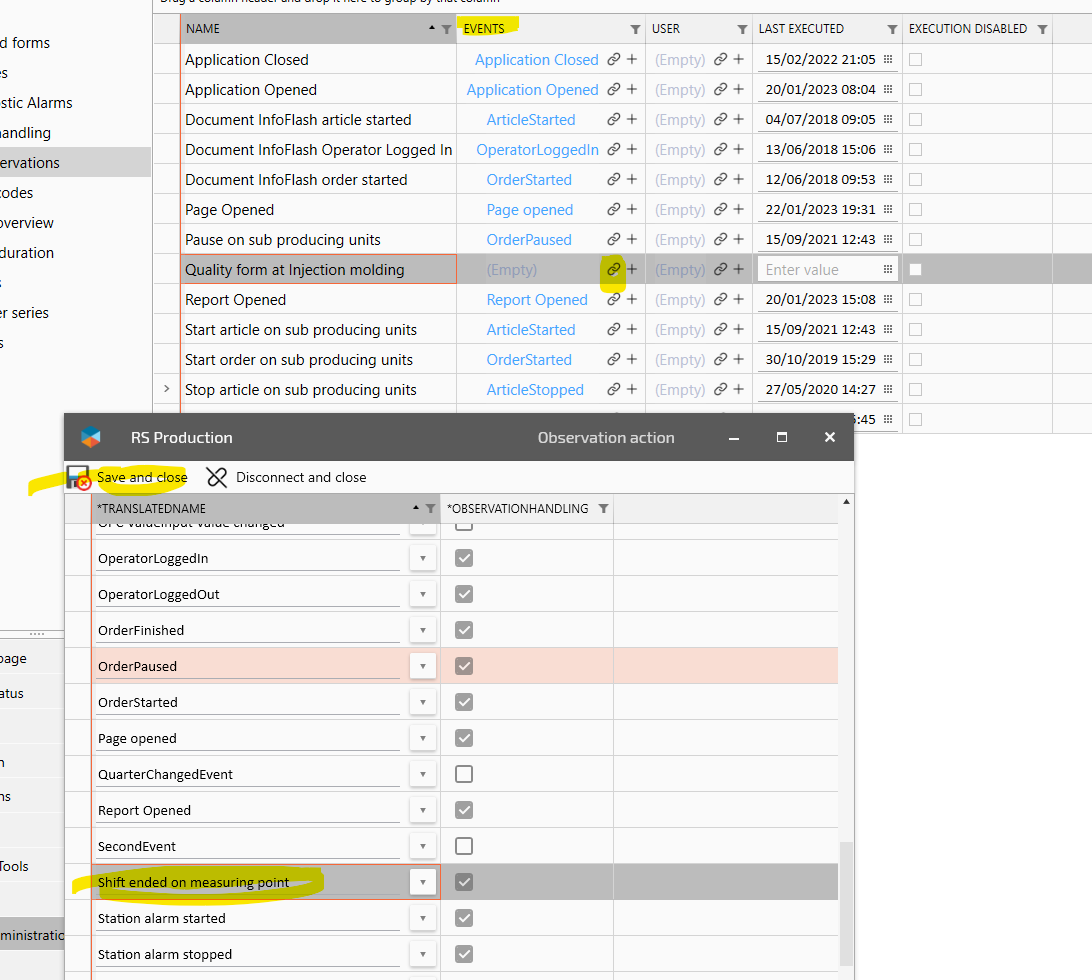Click plus icon in Application Closed Events cell

coord(632,60)
